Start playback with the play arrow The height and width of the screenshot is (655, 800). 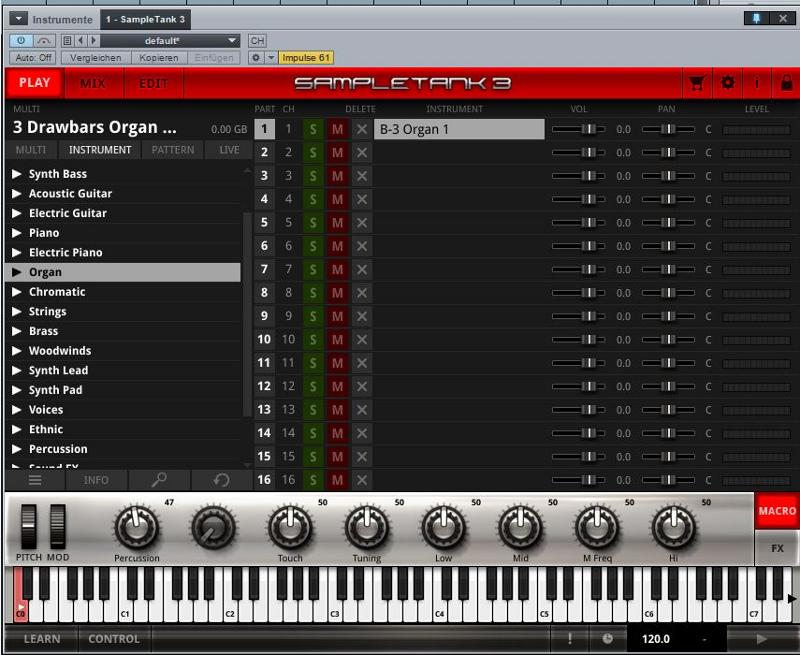762,639
